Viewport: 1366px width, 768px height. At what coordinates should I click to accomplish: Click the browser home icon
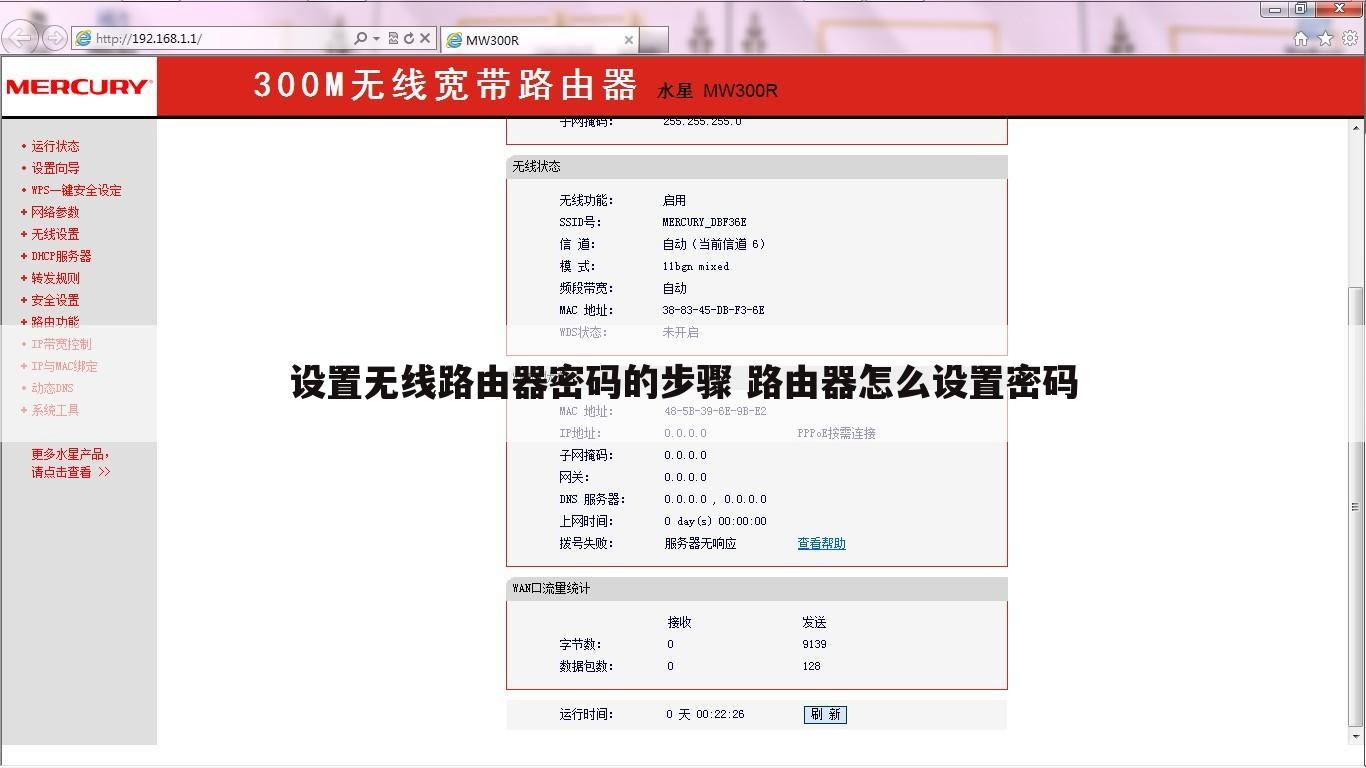(x=1300, y=39)
